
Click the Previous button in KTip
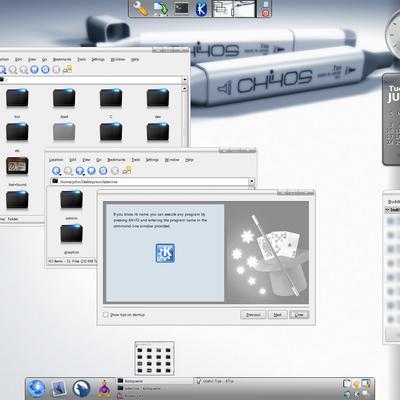(x=253, y=315)
